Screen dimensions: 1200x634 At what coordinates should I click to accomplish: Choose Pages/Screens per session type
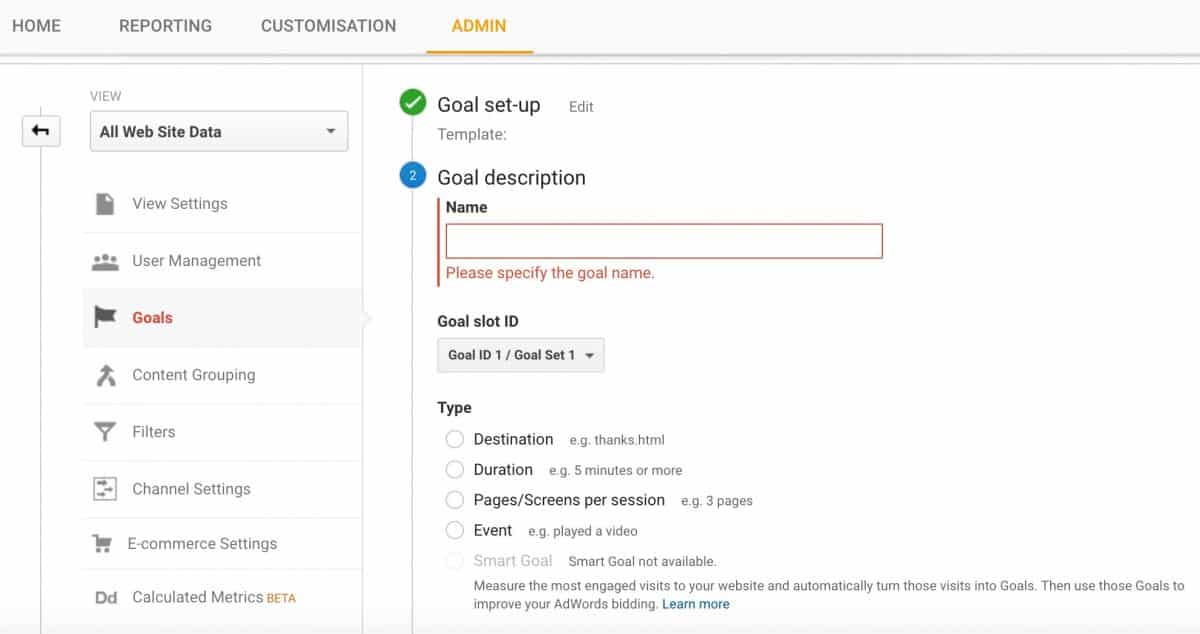(455, 500)
